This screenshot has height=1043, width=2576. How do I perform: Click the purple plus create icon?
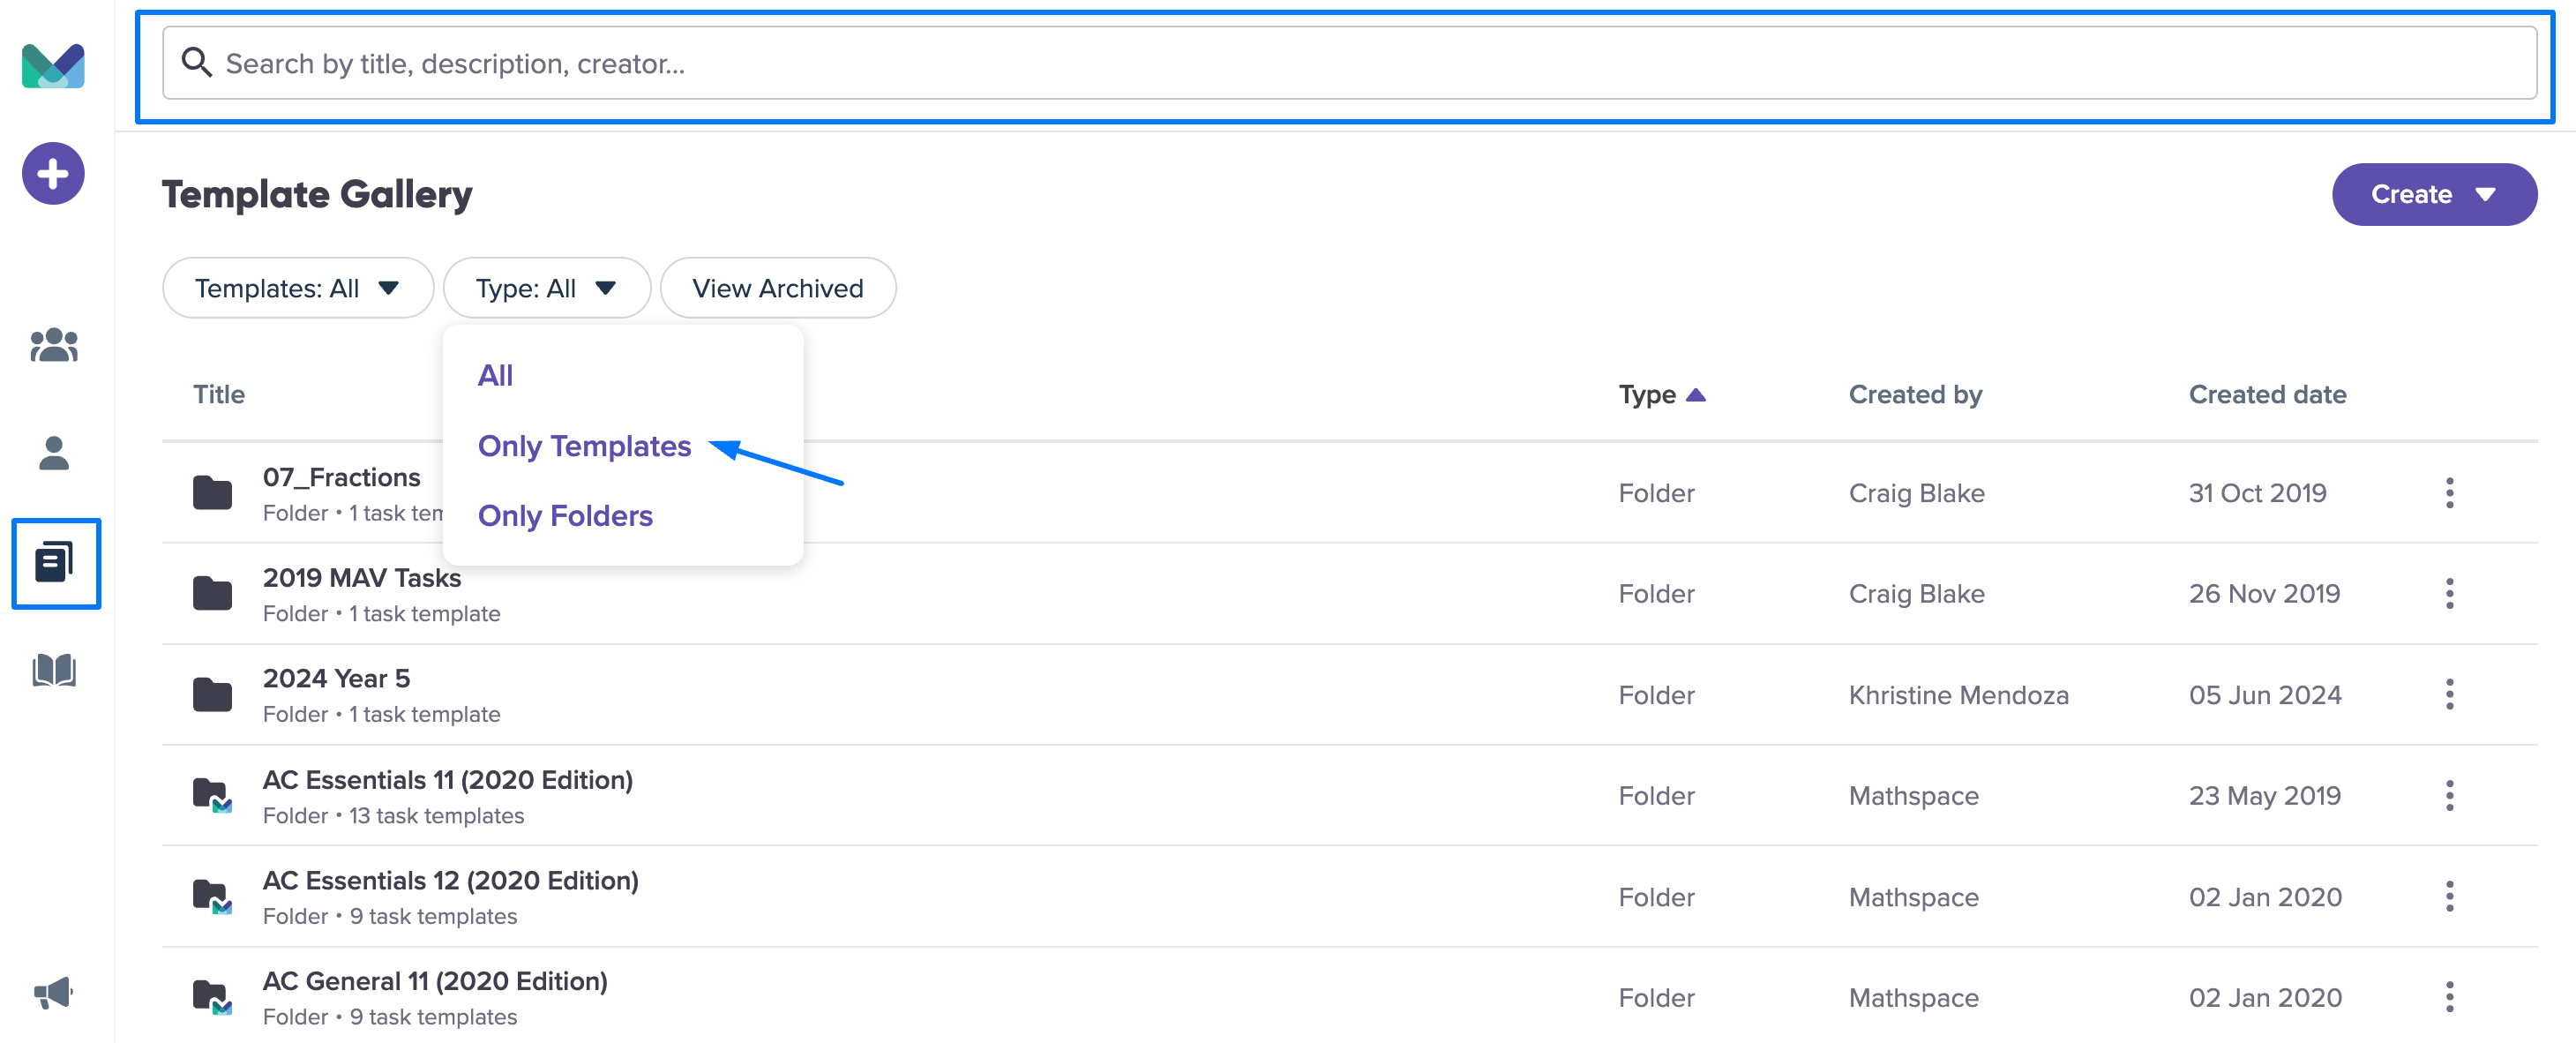pyautogui.click(x=53, y=174)
